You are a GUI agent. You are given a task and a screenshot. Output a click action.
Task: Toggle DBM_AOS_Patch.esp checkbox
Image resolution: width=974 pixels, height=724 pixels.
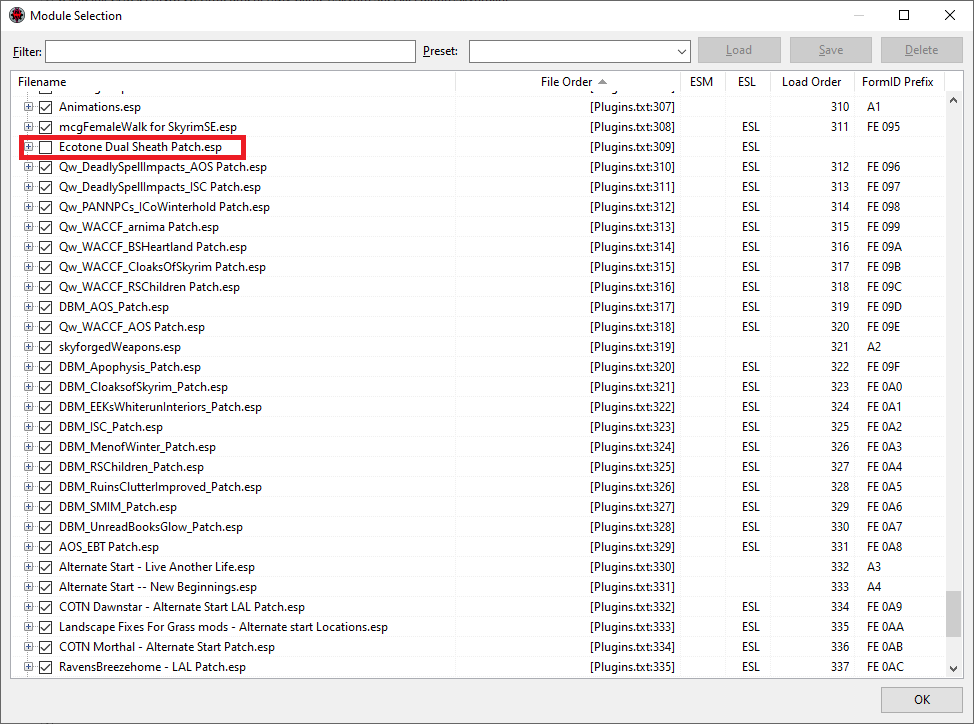pyautogui.click(x=45, y=307)
